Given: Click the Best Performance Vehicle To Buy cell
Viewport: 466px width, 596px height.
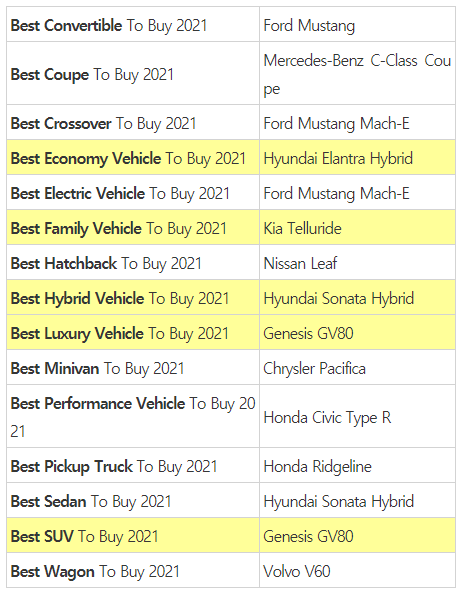Looking at the screenshot, I should [x=133, y=416].
